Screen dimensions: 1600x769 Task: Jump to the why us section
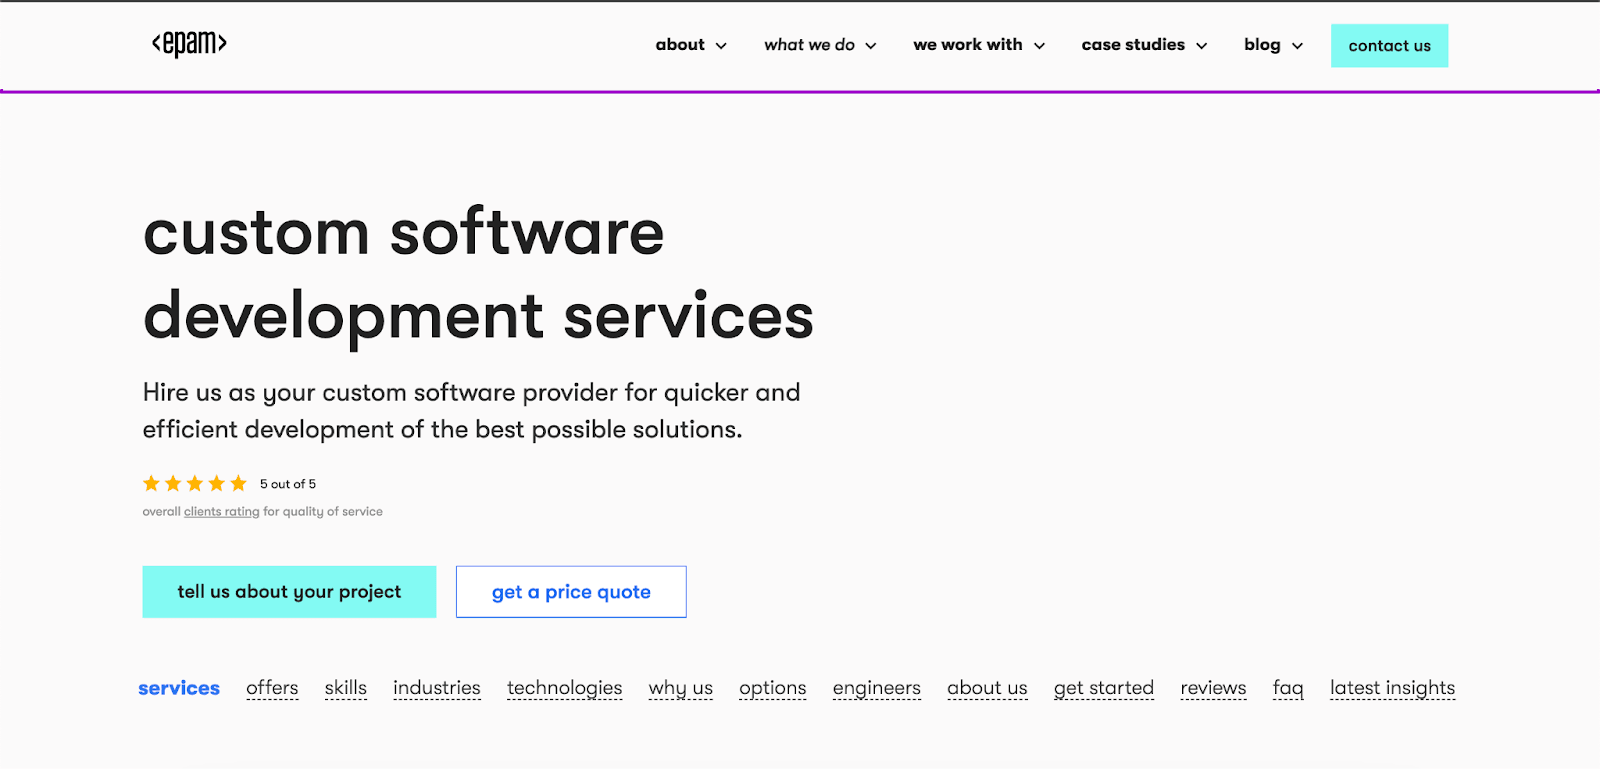(681, 688)
